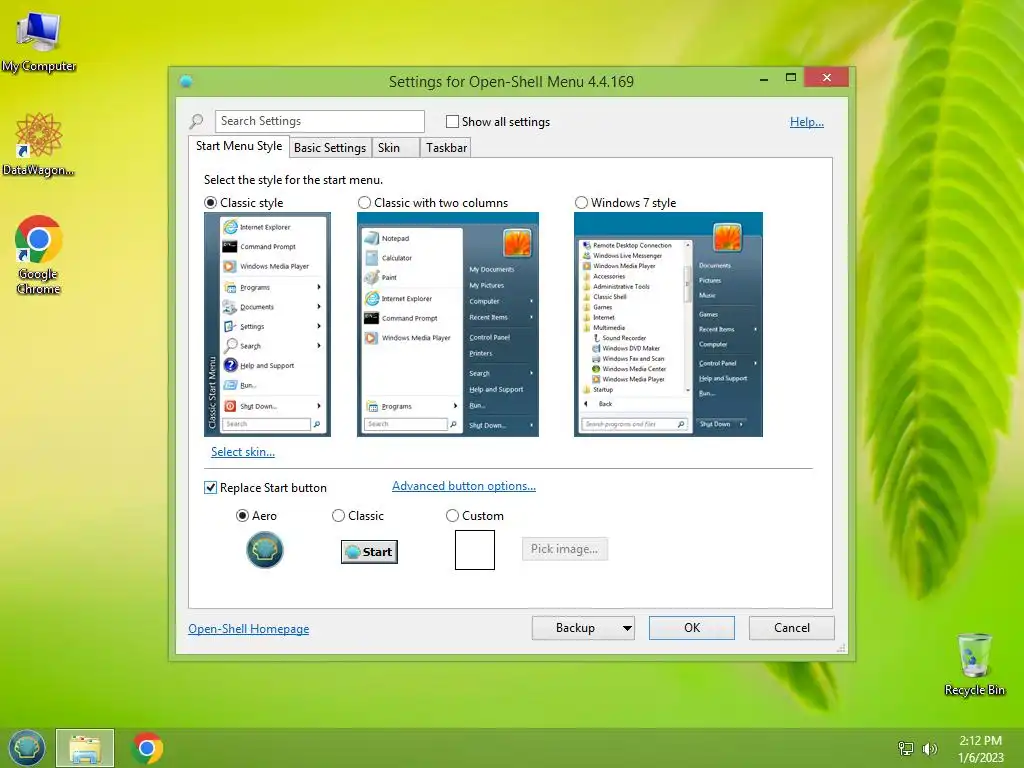Open My Computer desktop icon
The width and height of the screenshot is (1024, 768).
point(39,40)
